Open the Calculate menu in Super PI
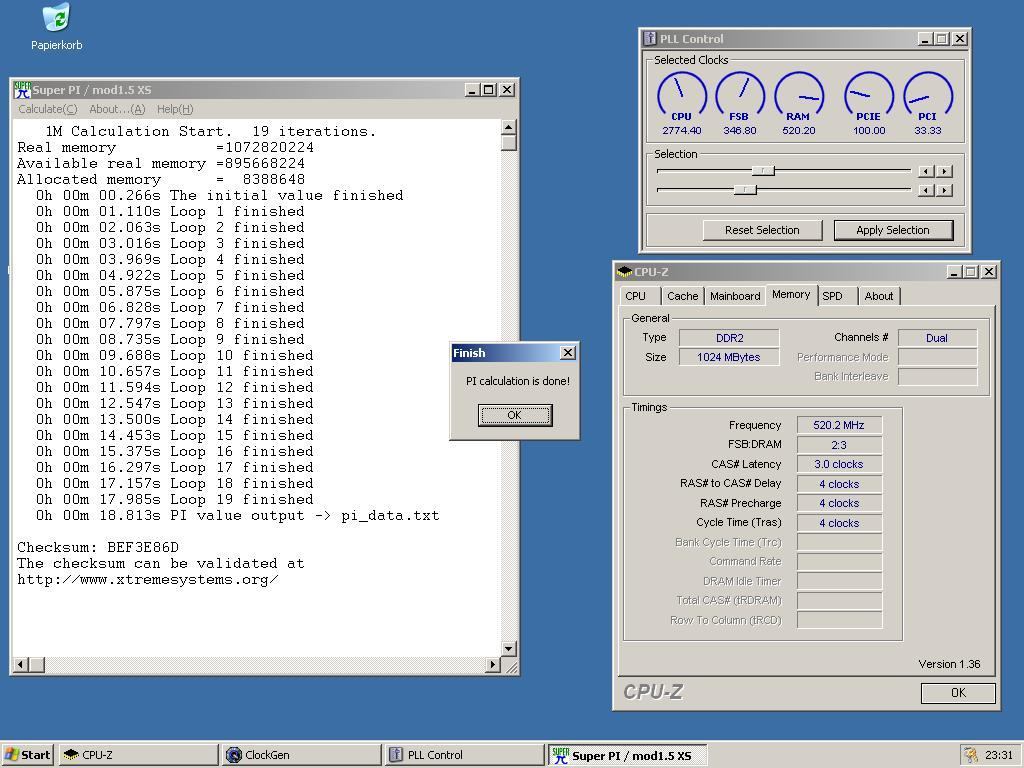 click(x=48, y=109)
